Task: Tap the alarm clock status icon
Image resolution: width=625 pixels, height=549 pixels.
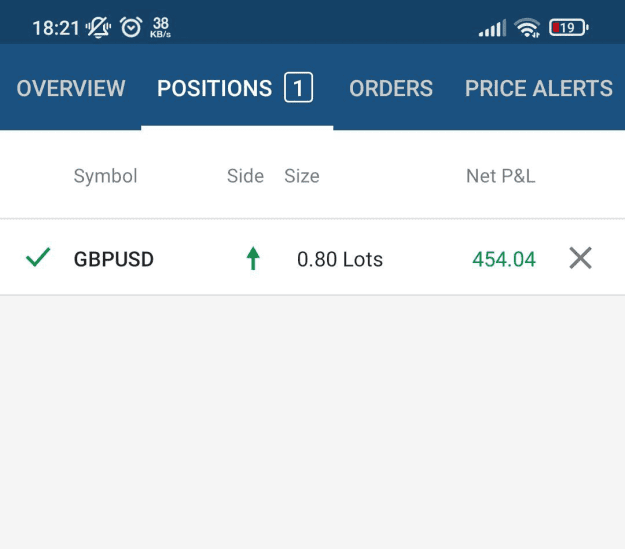Action: [x=131, y=28]
